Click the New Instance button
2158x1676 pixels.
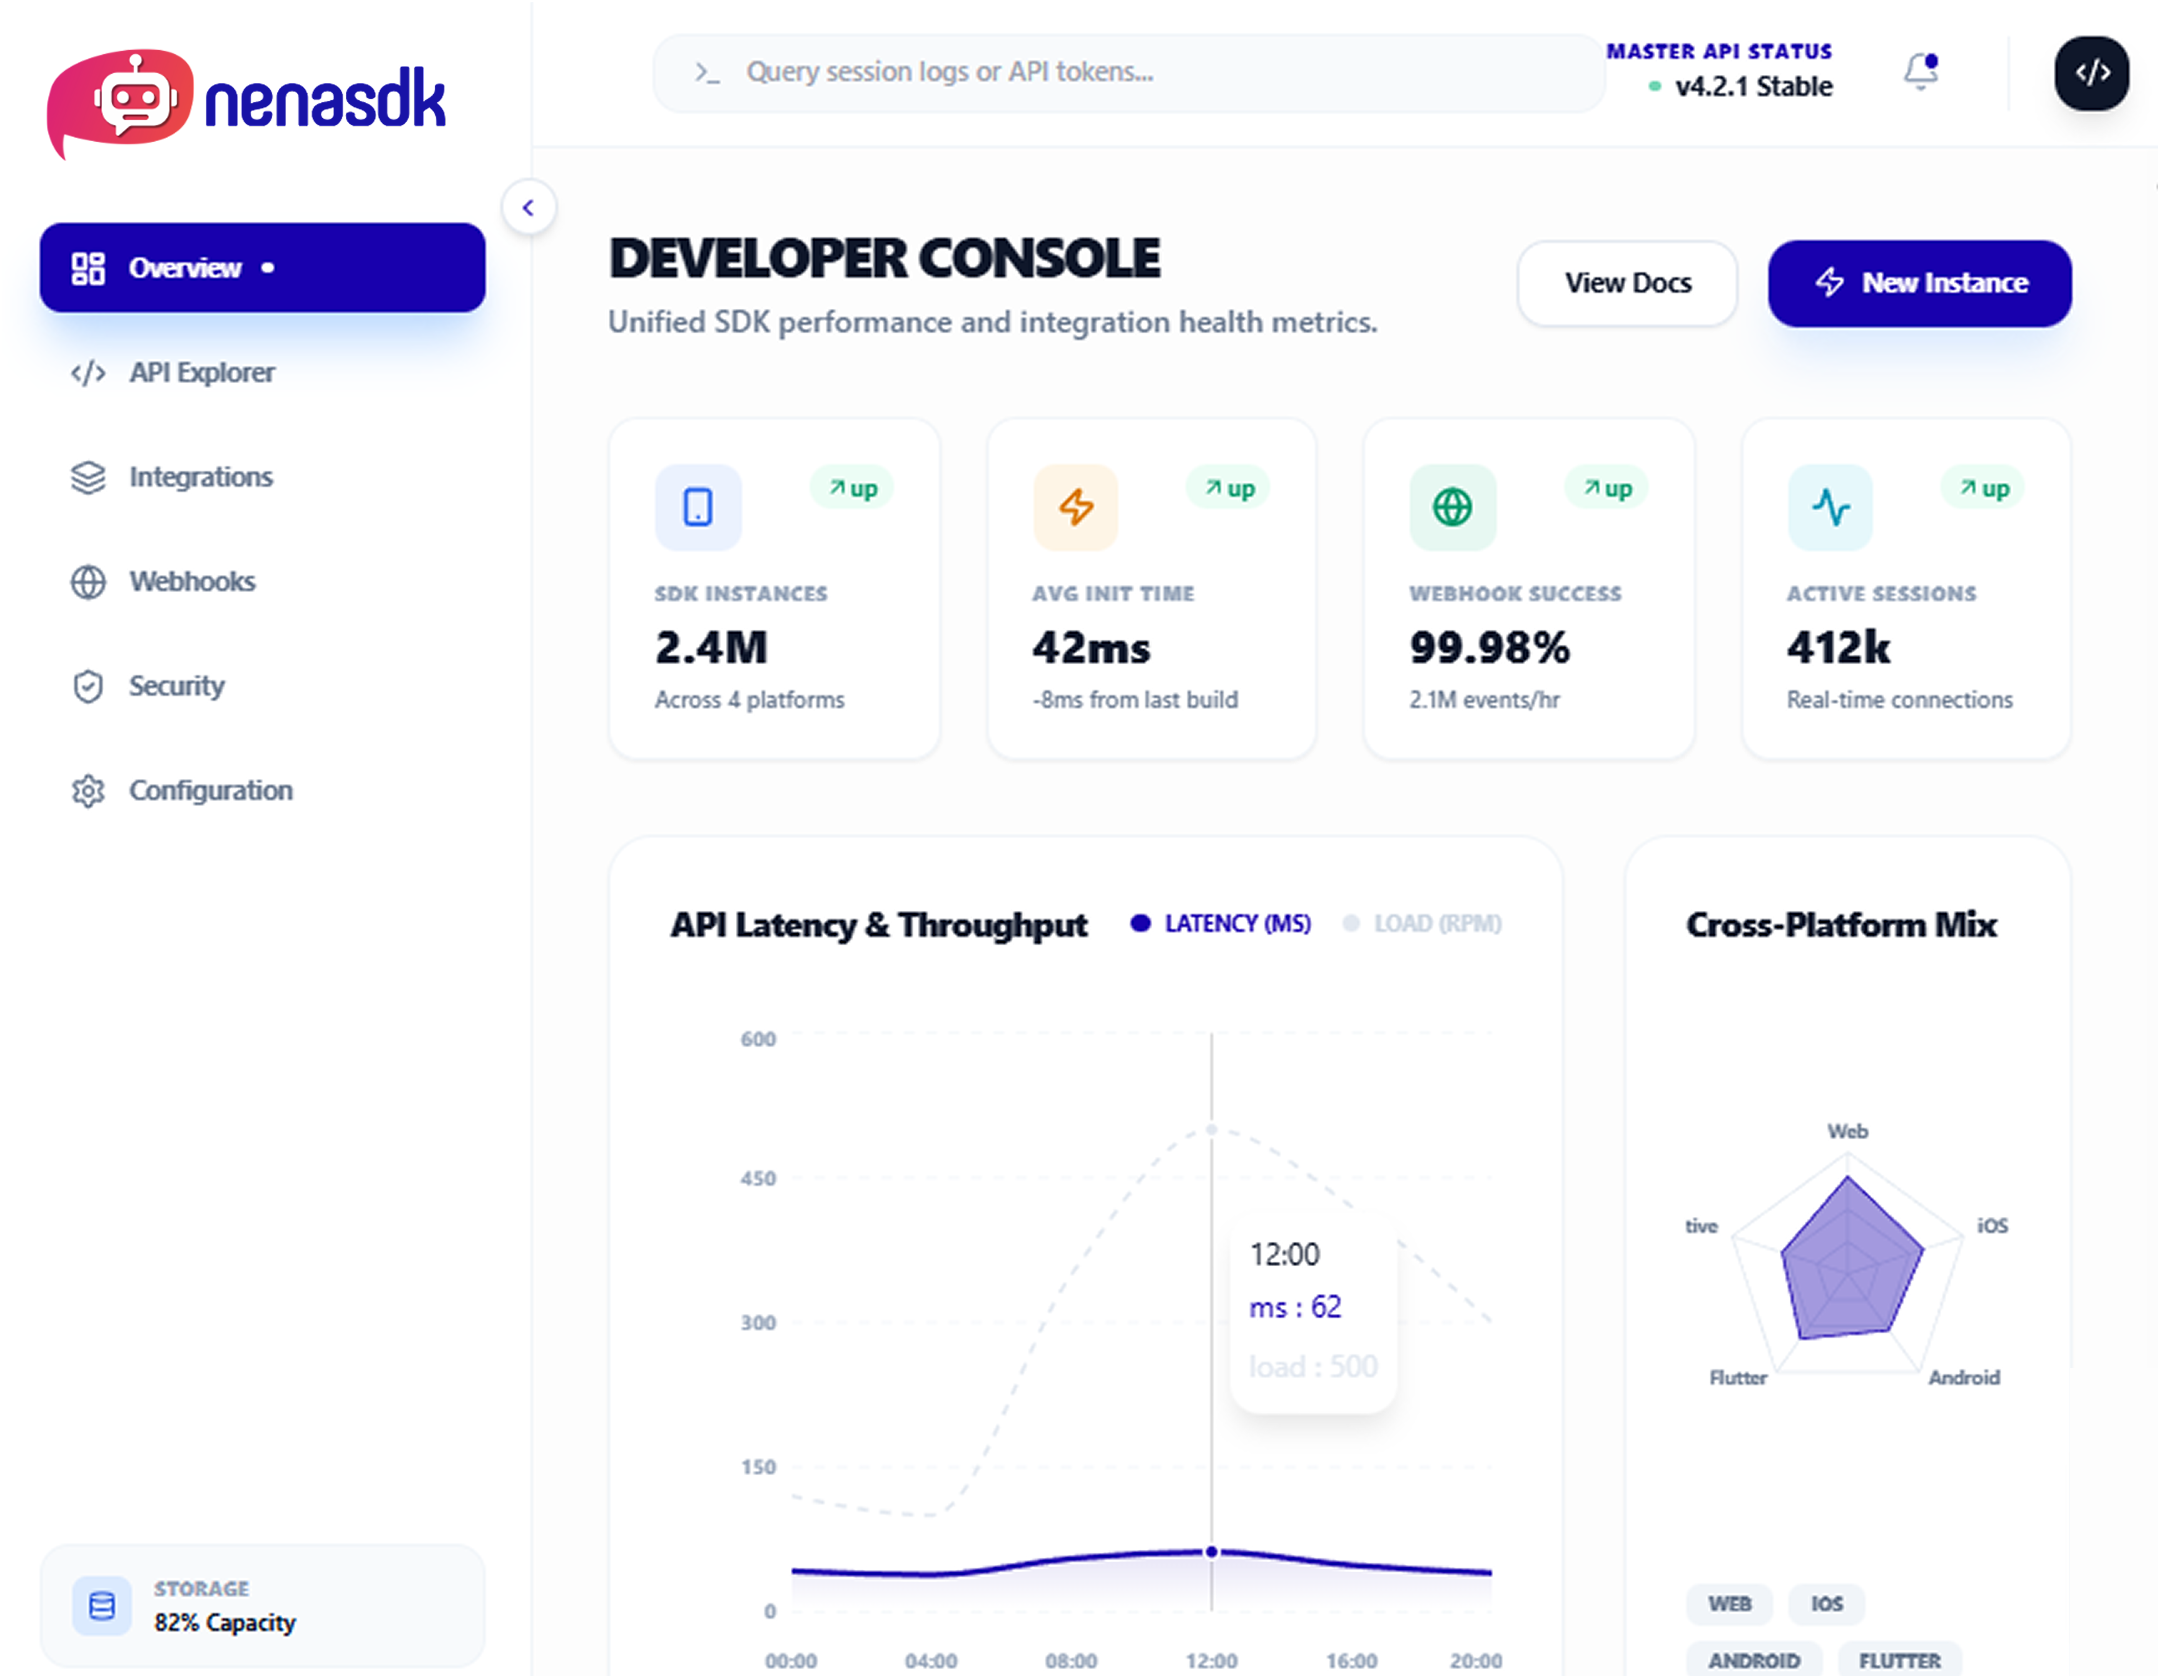tap(1918, 283)
